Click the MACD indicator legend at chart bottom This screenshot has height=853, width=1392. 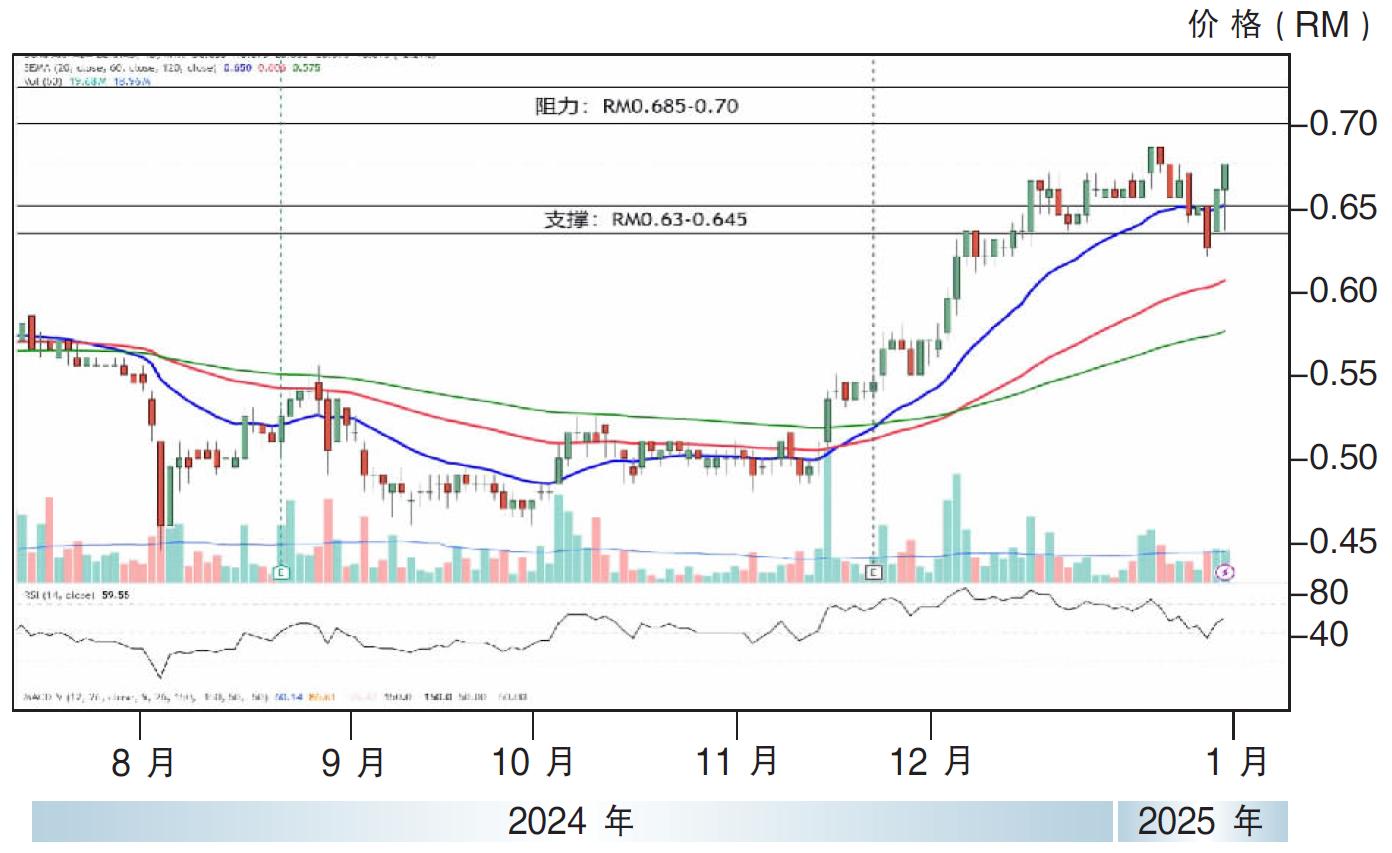point(273,696)
